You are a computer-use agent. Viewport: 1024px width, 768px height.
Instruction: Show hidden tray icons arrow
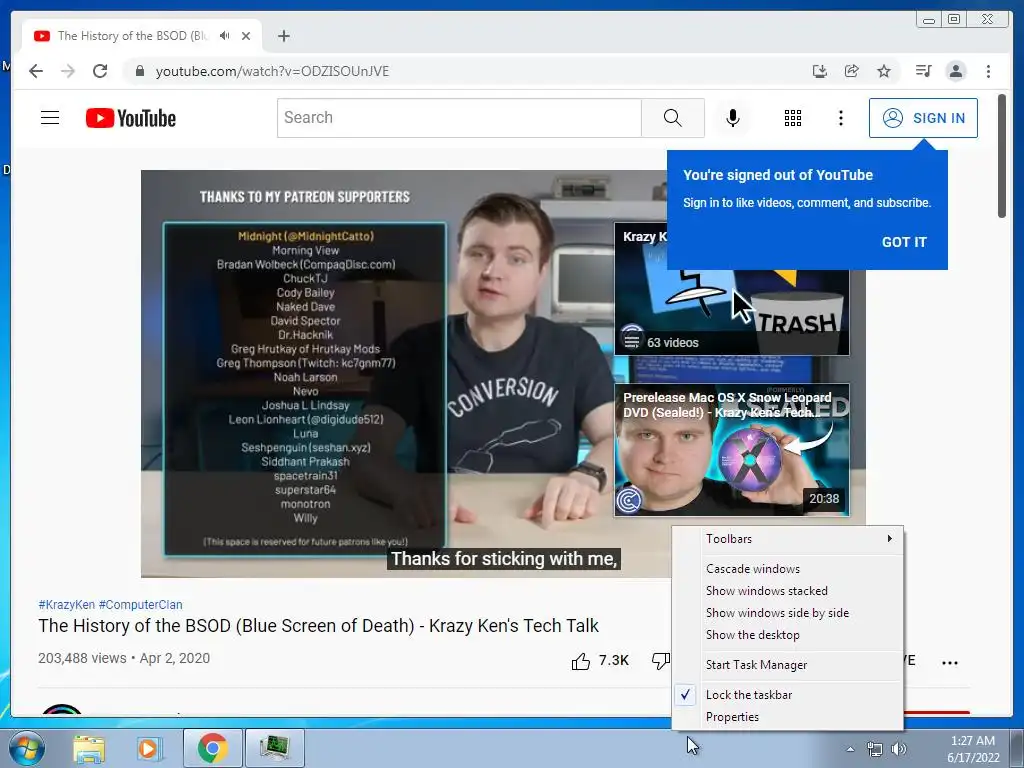tap(850, 749)
